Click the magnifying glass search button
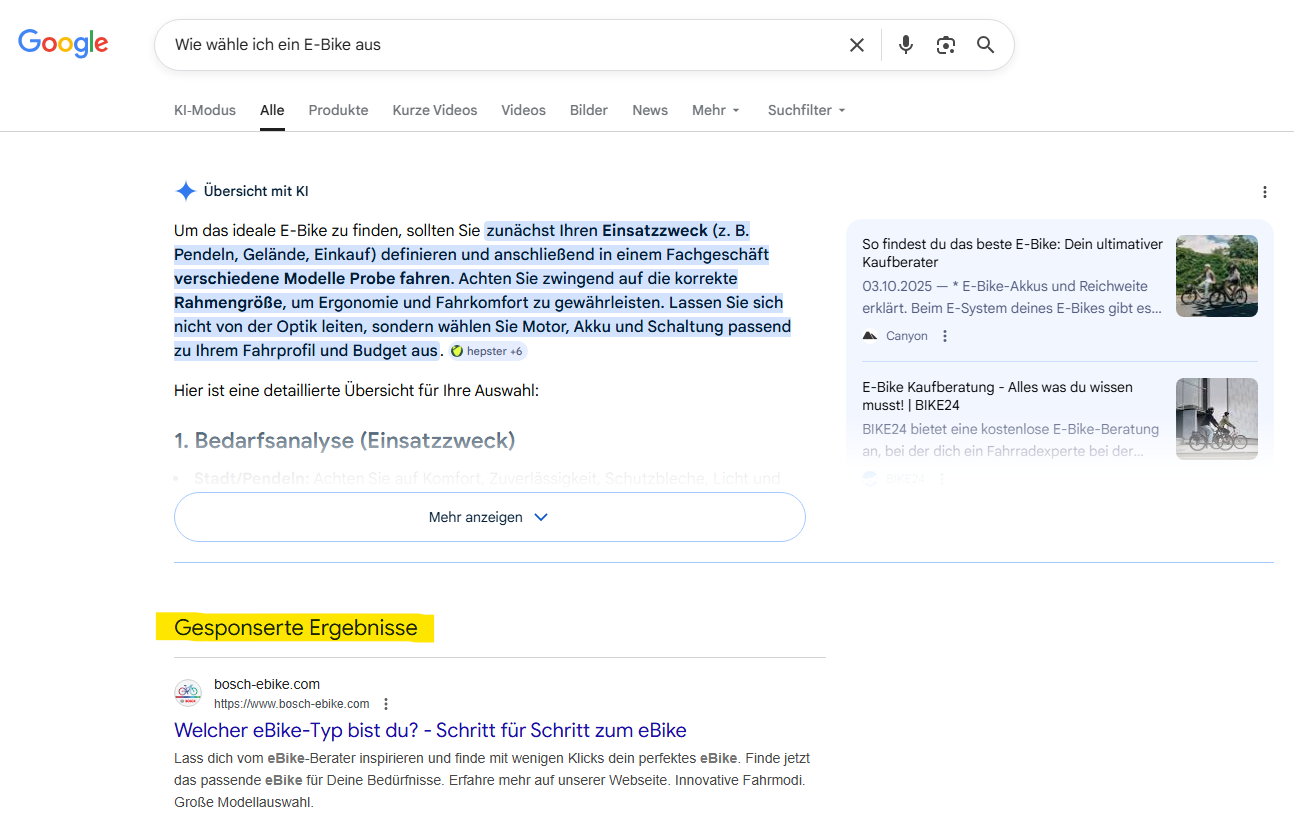1294x820 pixels. coord(986,45)
